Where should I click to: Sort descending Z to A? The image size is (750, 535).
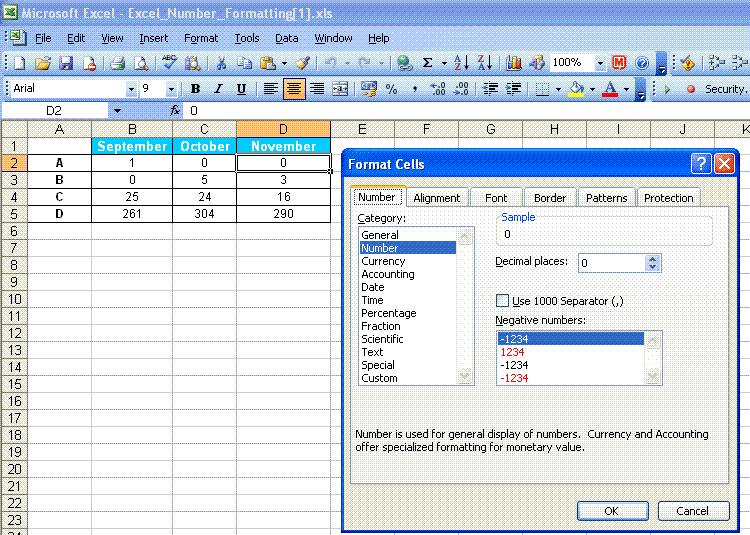[485, 63]
